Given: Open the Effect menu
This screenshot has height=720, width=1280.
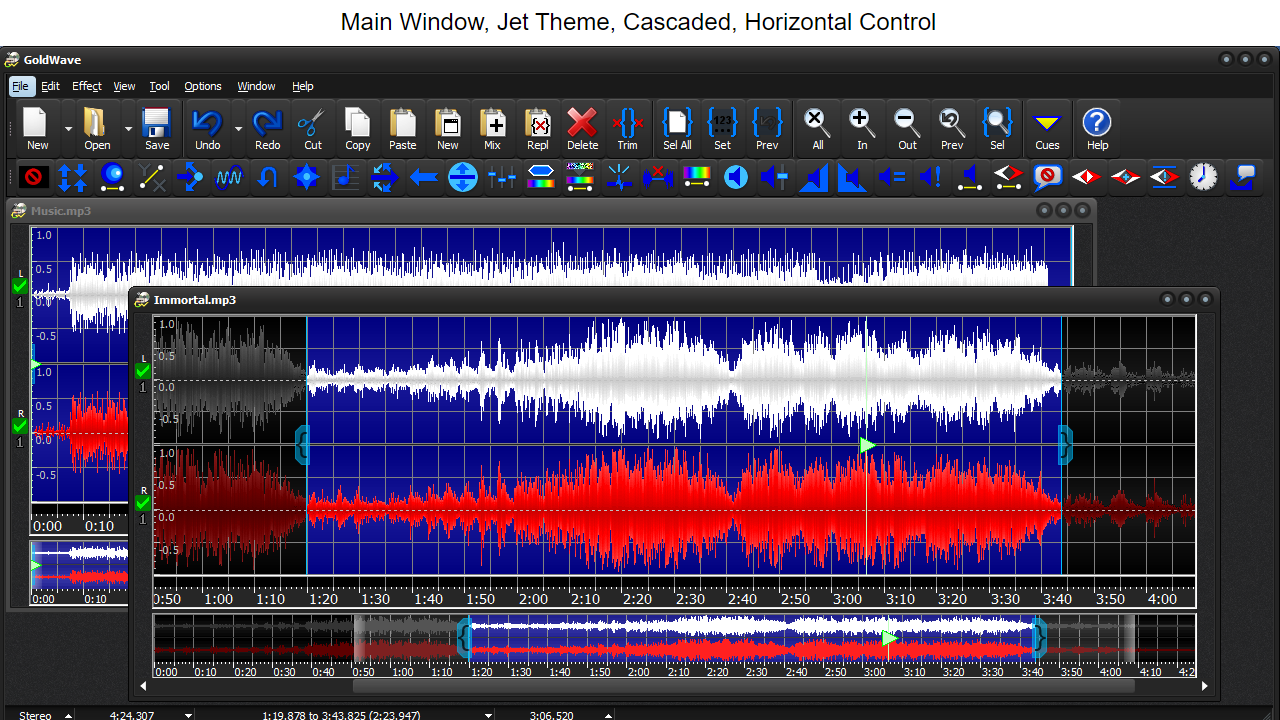Looking at the screenshot, I should 87,87.
